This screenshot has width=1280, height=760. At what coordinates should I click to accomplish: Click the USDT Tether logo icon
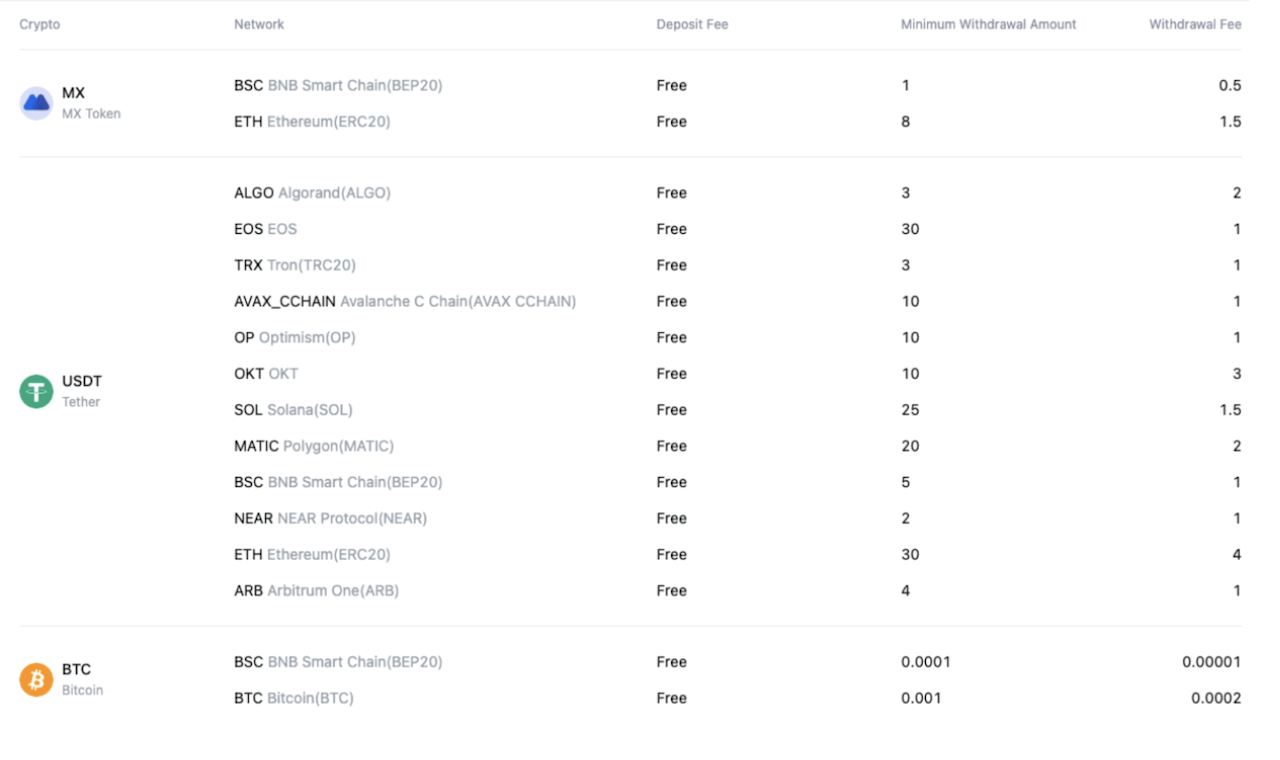coord(36,391)
